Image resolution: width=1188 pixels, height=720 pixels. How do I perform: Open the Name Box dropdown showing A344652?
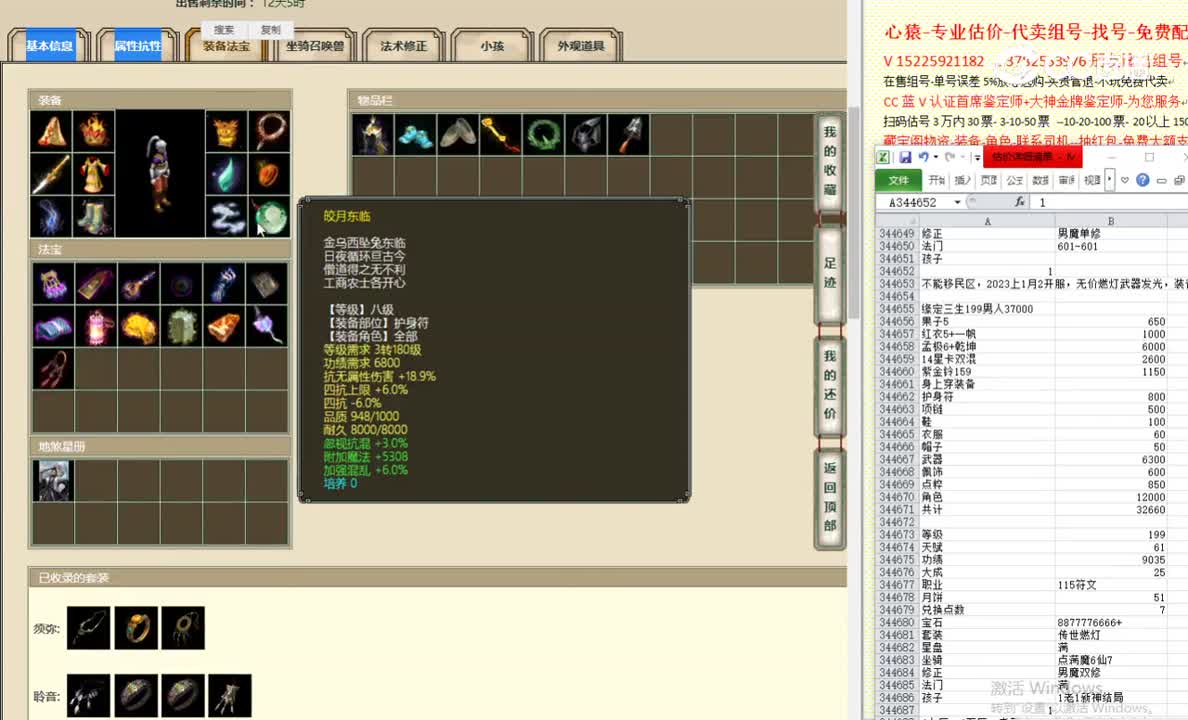(x=956, y=201)
